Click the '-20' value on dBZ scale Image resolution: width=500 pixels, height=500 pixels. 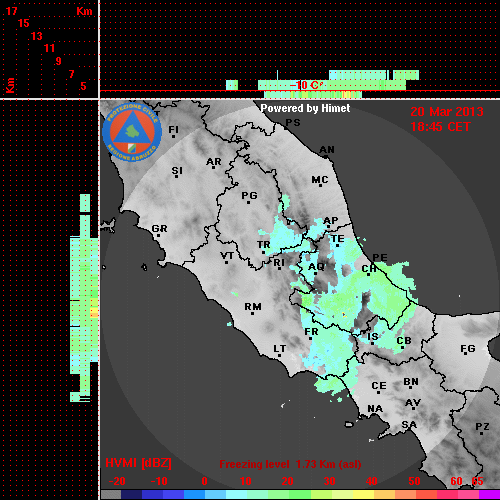click(x=117, y=481)
